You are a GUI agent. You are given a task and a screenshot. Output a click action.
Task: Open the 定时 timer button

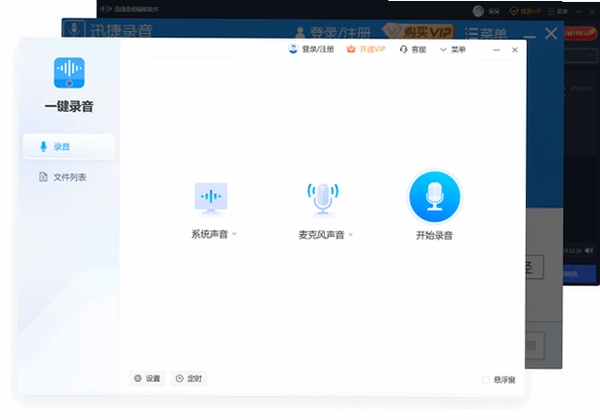[x=189, y=378]
